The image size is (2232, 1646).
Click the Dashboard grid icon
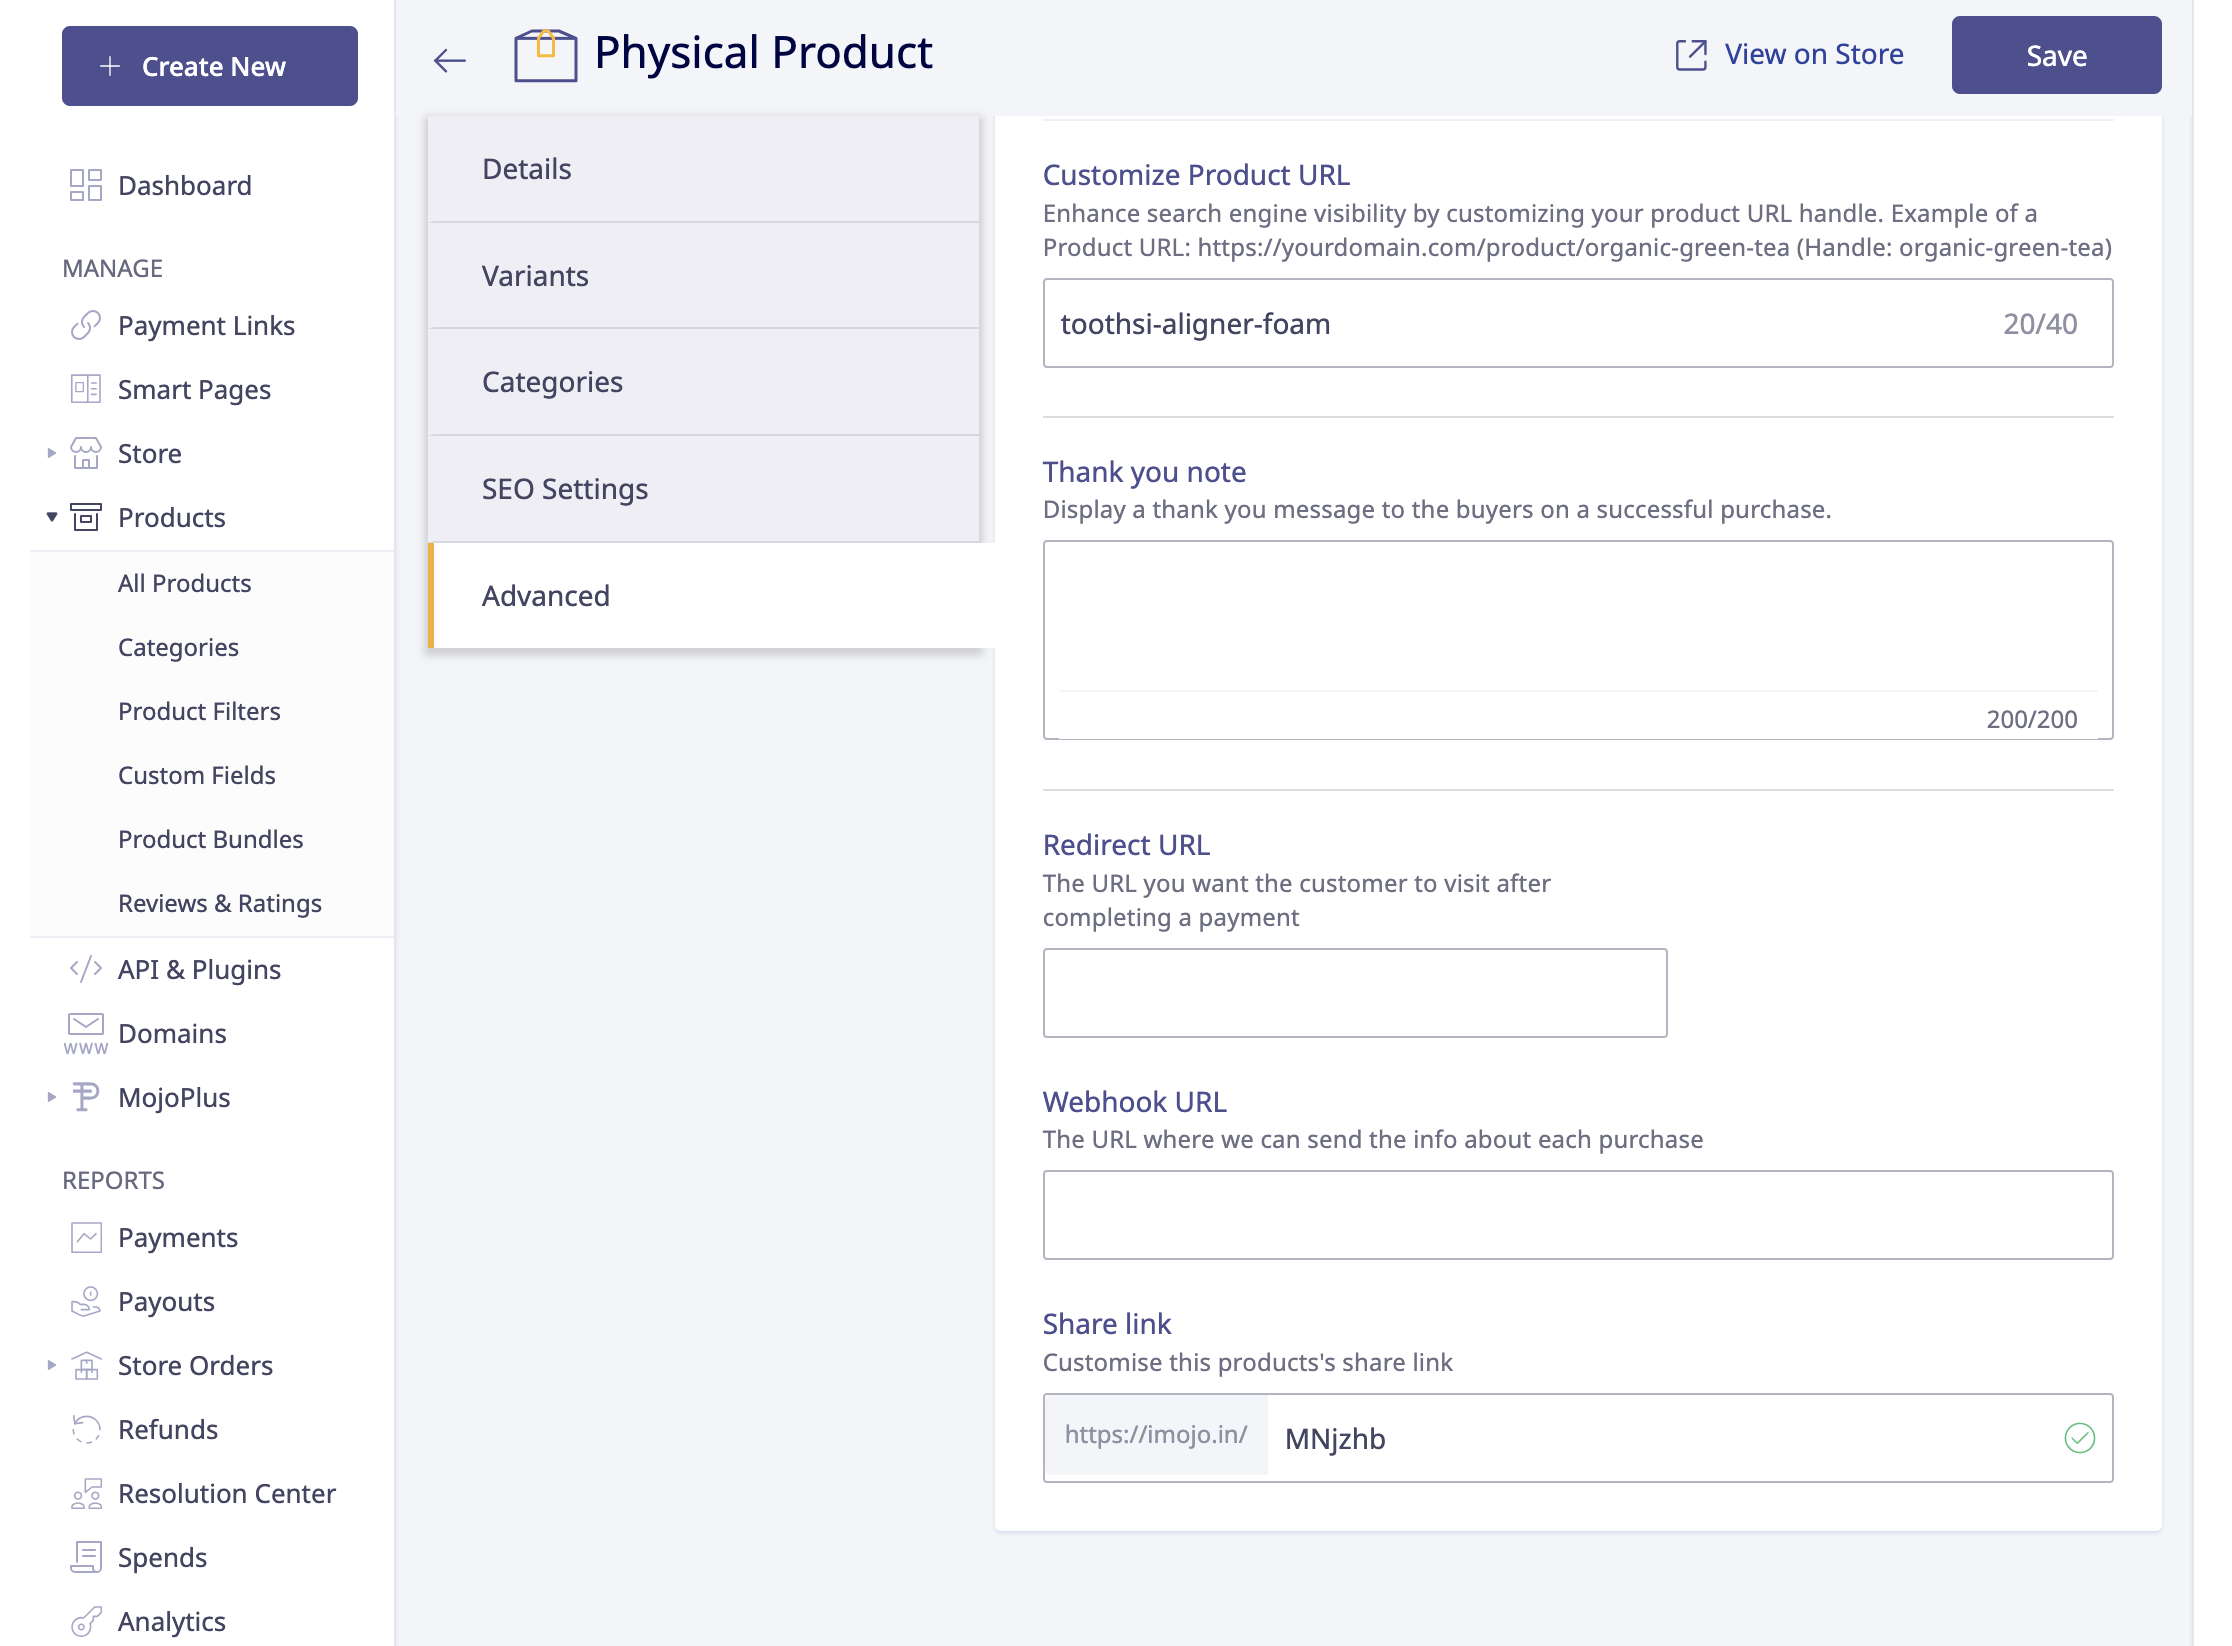pos(86,185)
